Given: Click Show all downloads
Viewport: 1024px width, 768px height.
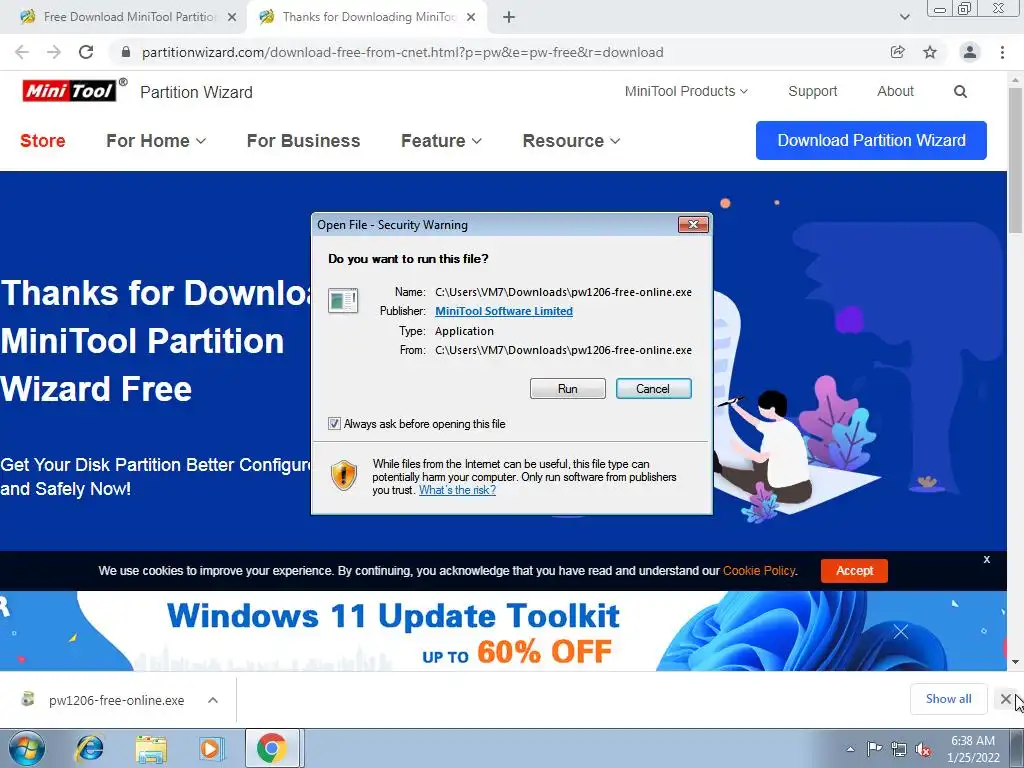Looking at the screenshot, I should [x=948, y=699].
